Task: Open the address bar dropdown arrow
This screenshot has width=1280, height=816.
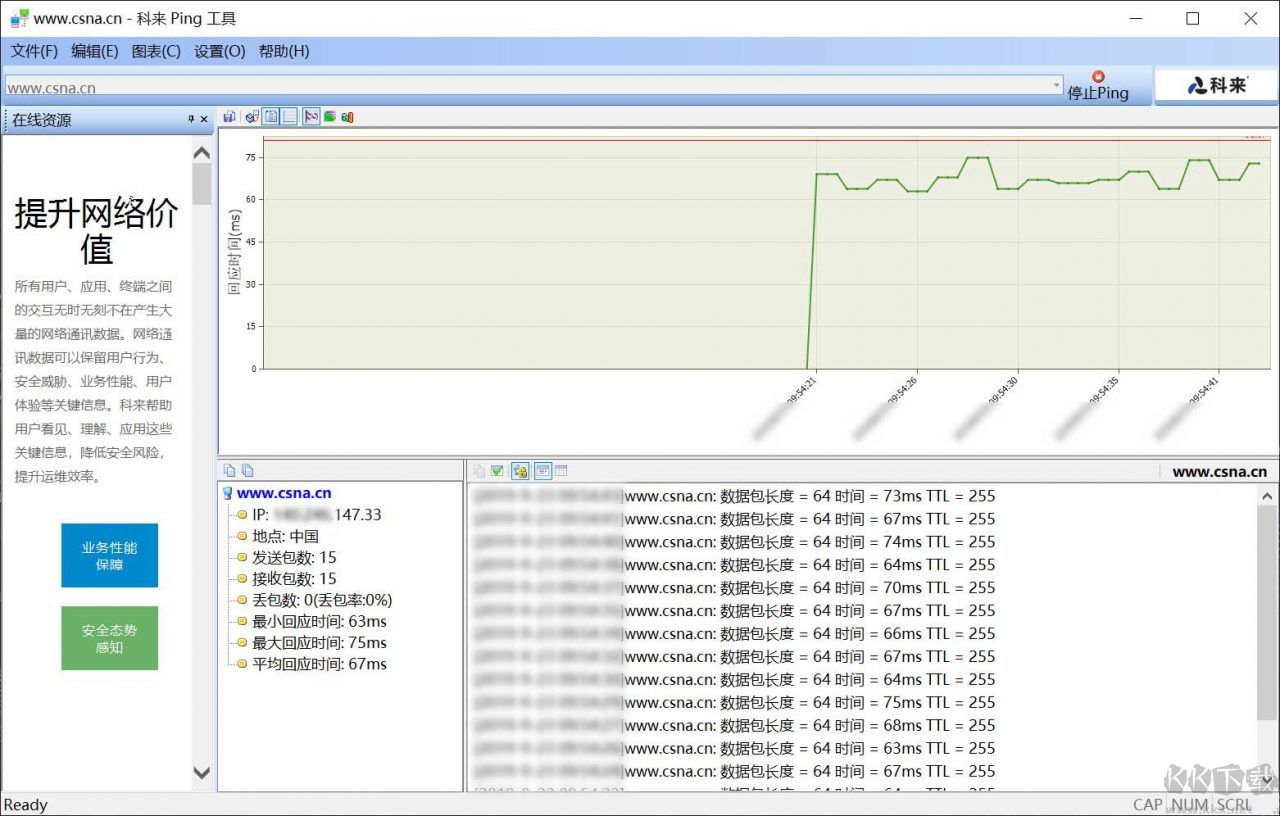Action: coord(1057,87)
